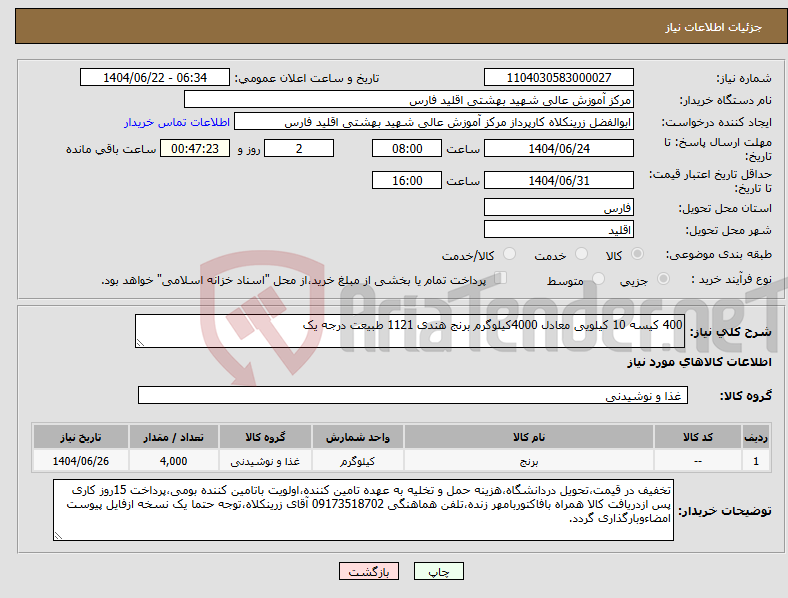Click the 4,000 quantity cell
The image size is (788, 598).
click(x=173, y=461)
